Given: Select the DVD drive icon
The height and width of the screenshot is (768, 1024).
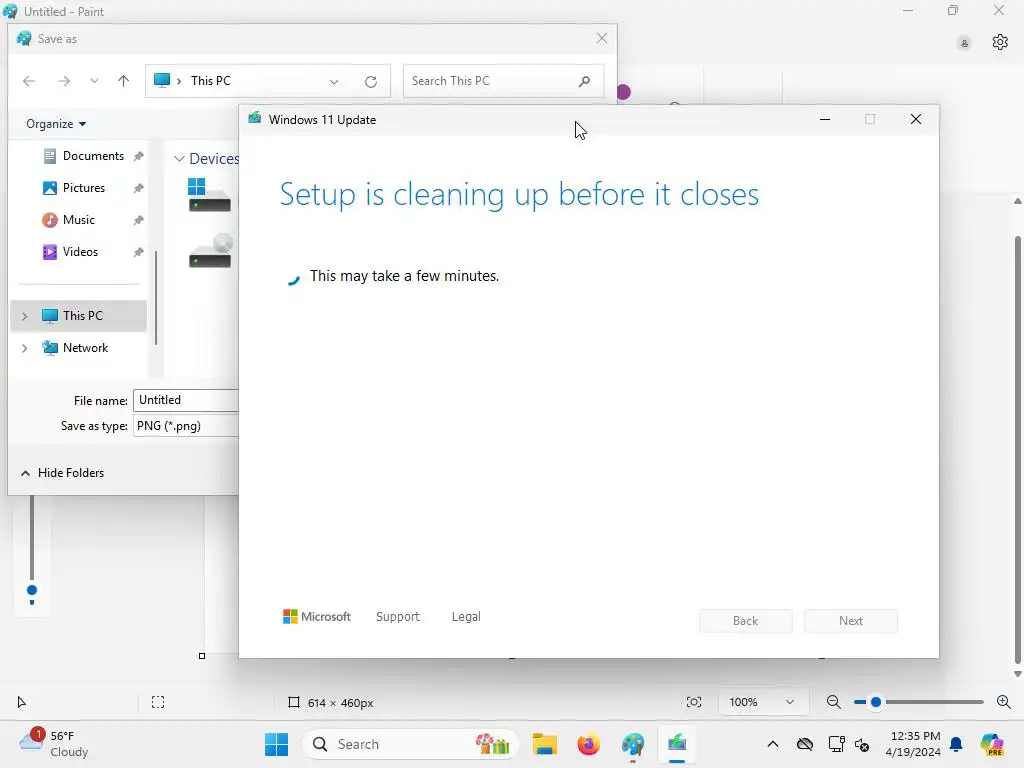Looking at the screenshot, I should pos(210,251).
